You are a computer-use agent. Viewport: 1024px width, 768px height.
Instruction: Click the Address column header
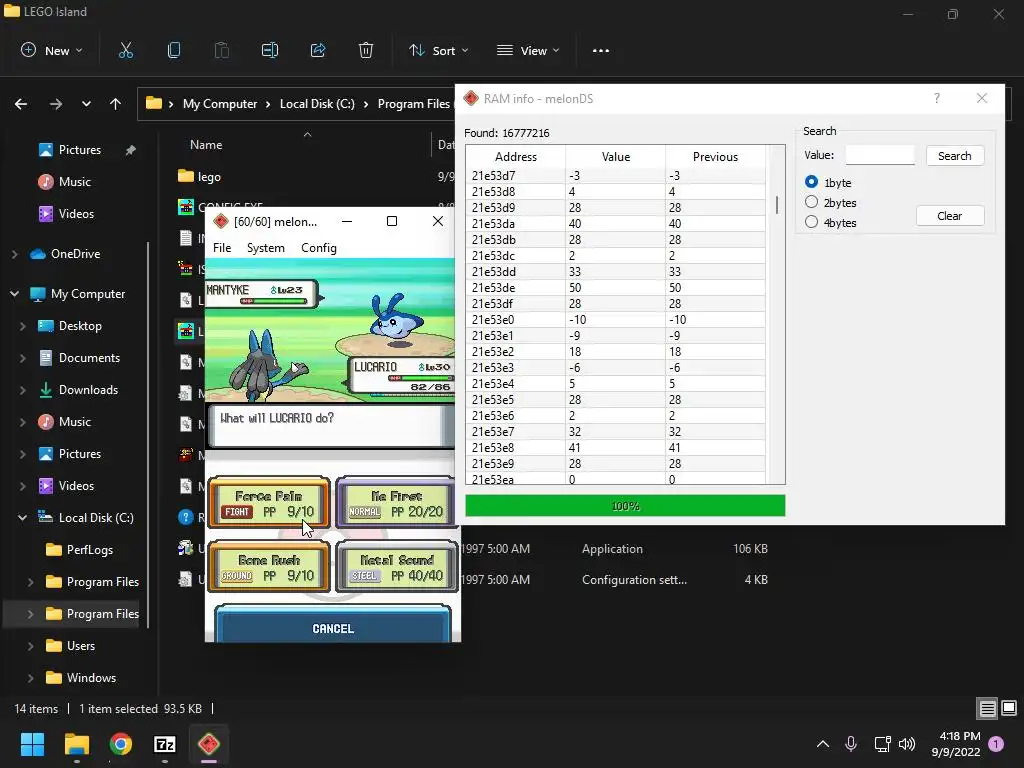pyautogui.click(x=515, y=157)
